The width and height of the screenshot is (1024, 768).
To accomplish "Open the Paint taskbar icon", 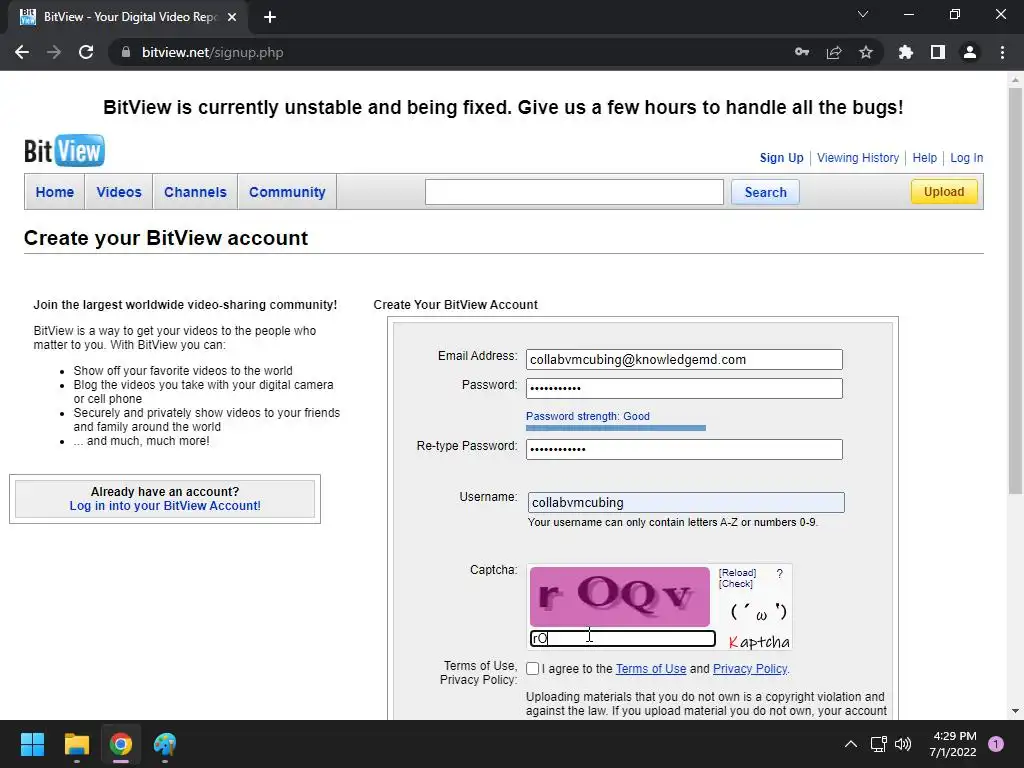I will 165,744.
